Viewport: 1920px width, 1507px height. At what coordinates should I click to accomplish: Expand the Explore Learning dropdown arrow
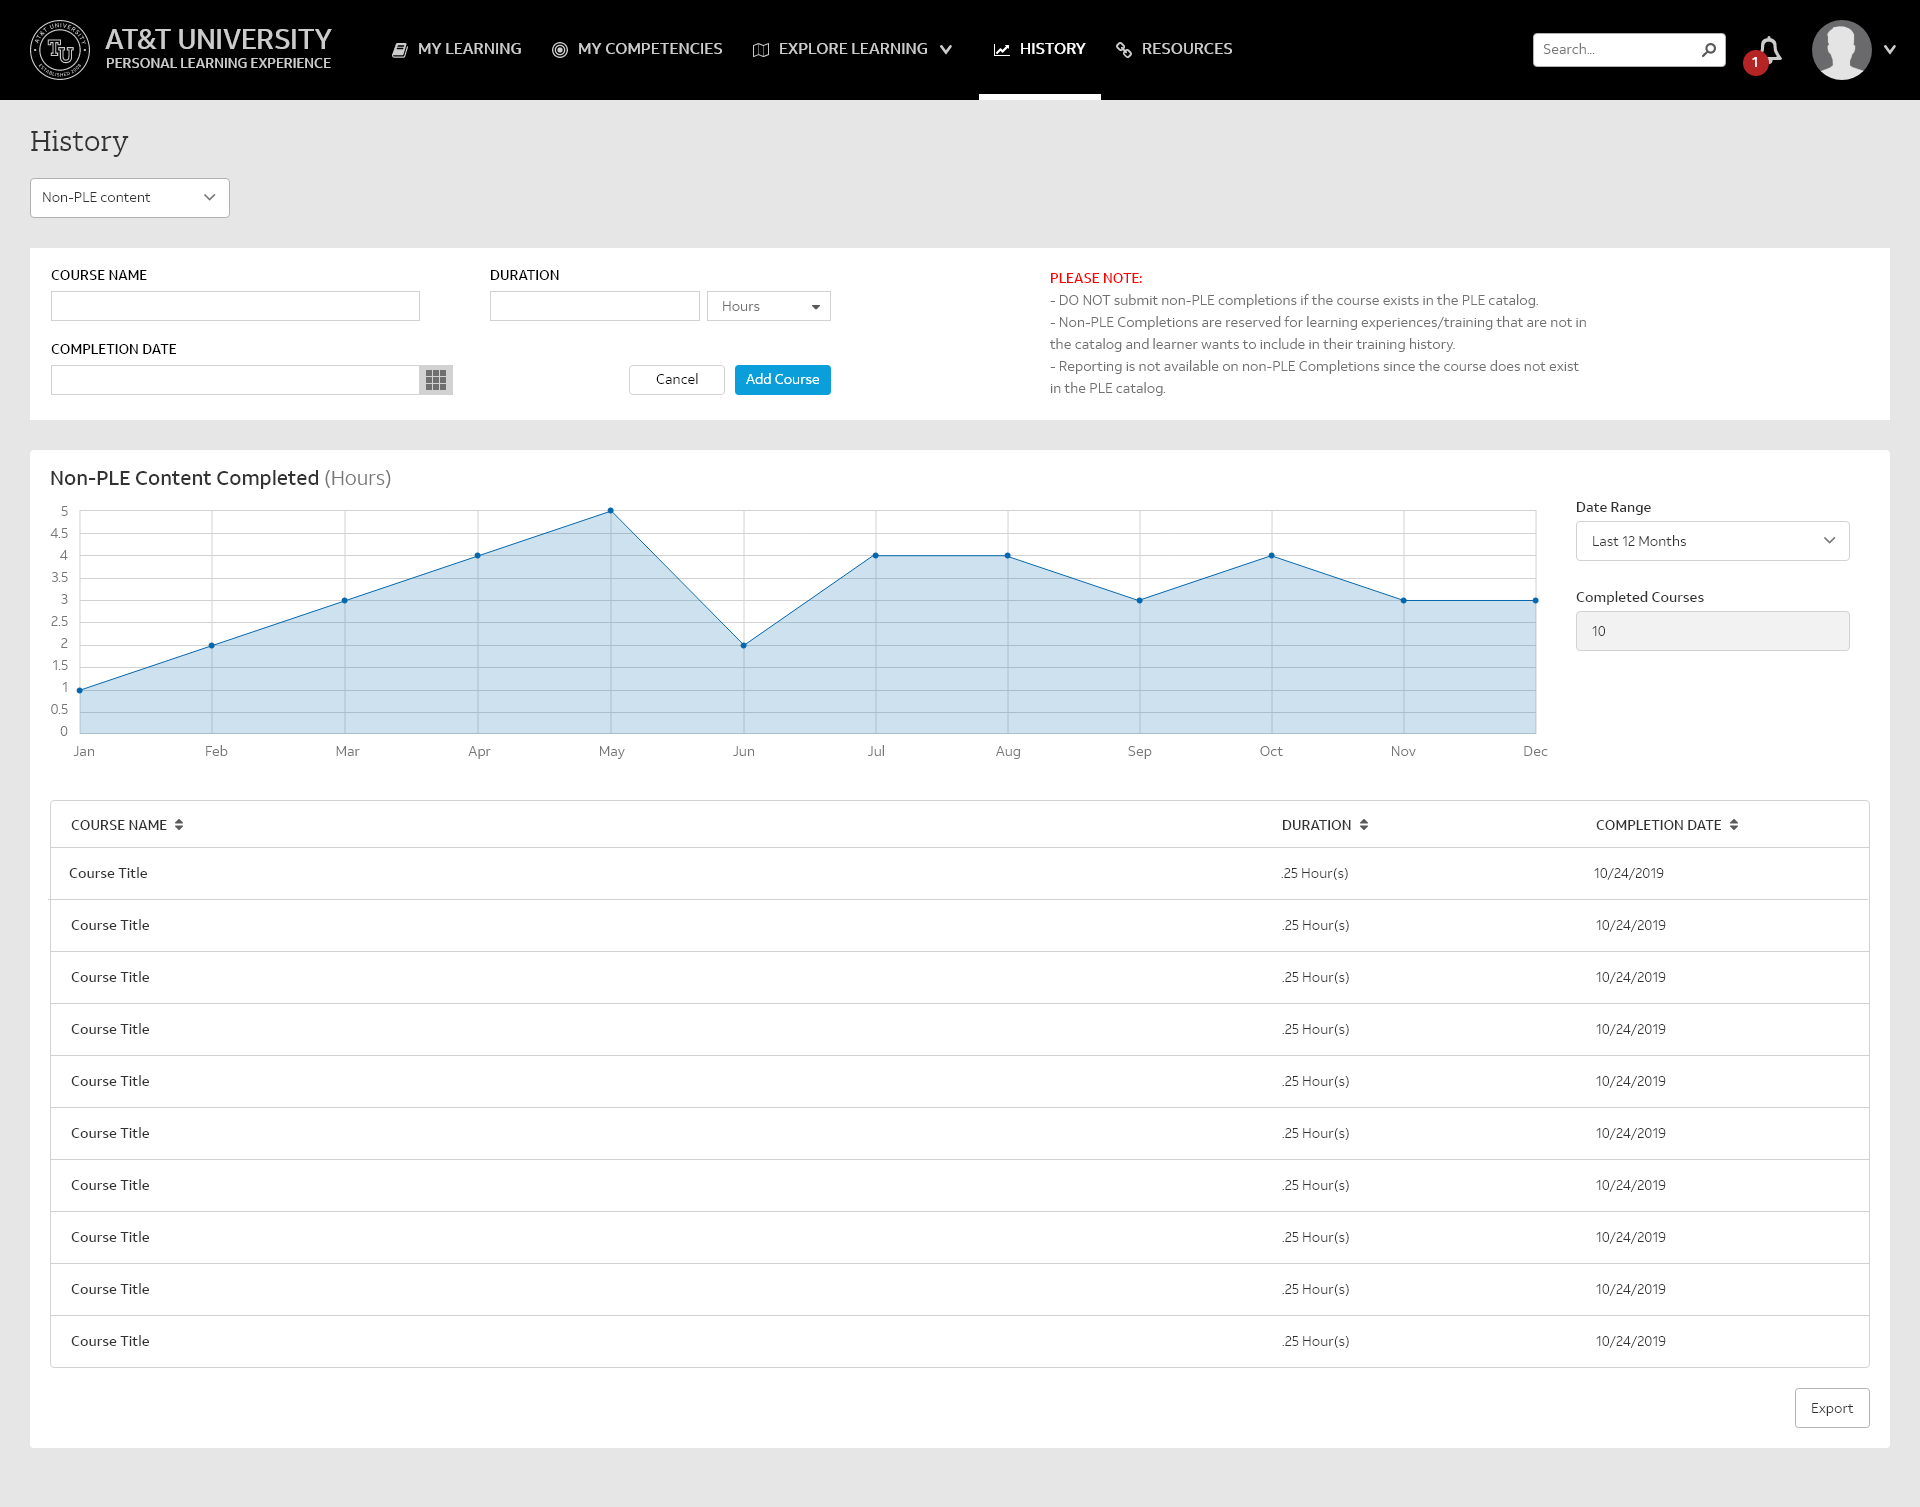tap(946, 50)
